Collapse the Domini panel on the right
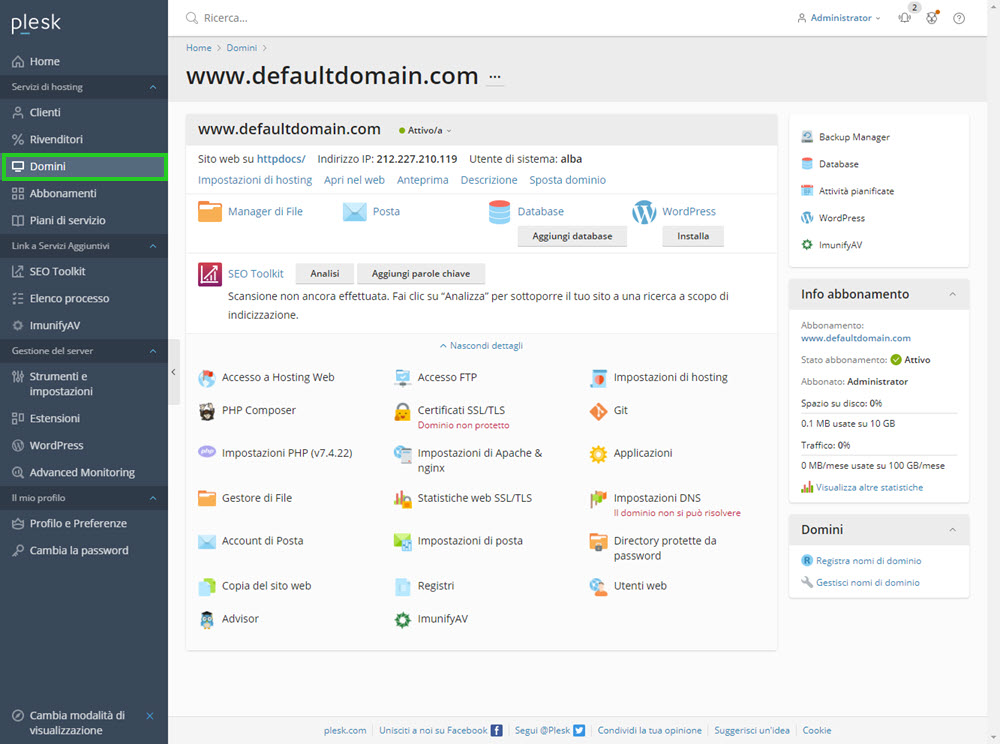Image resolution: width=1000 pixels, height=744 pixels. pos(952,530)
